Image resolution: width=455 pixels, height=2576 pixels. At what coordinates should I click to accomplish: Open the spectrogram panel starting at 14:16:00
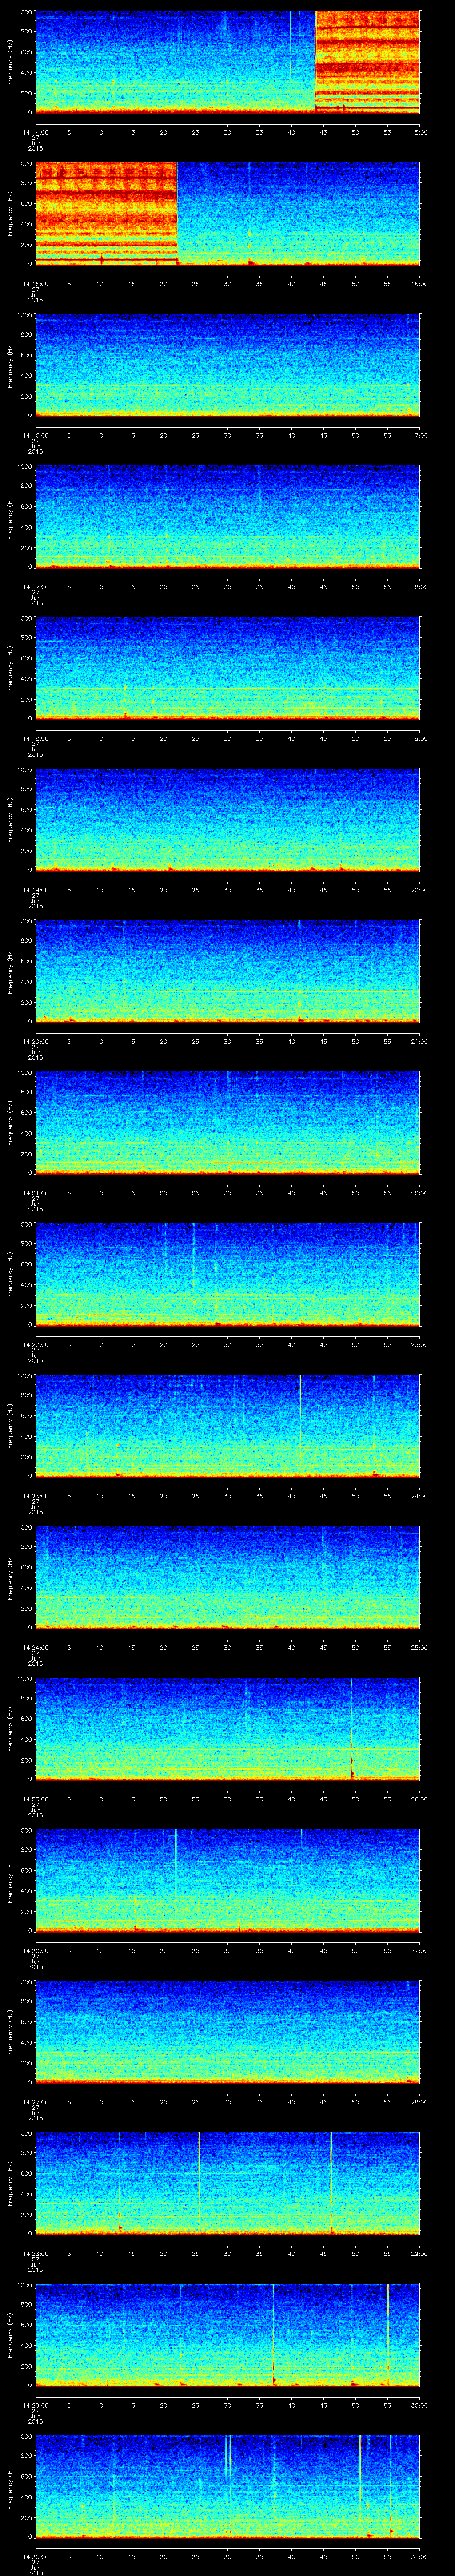[x=228, y=365]
